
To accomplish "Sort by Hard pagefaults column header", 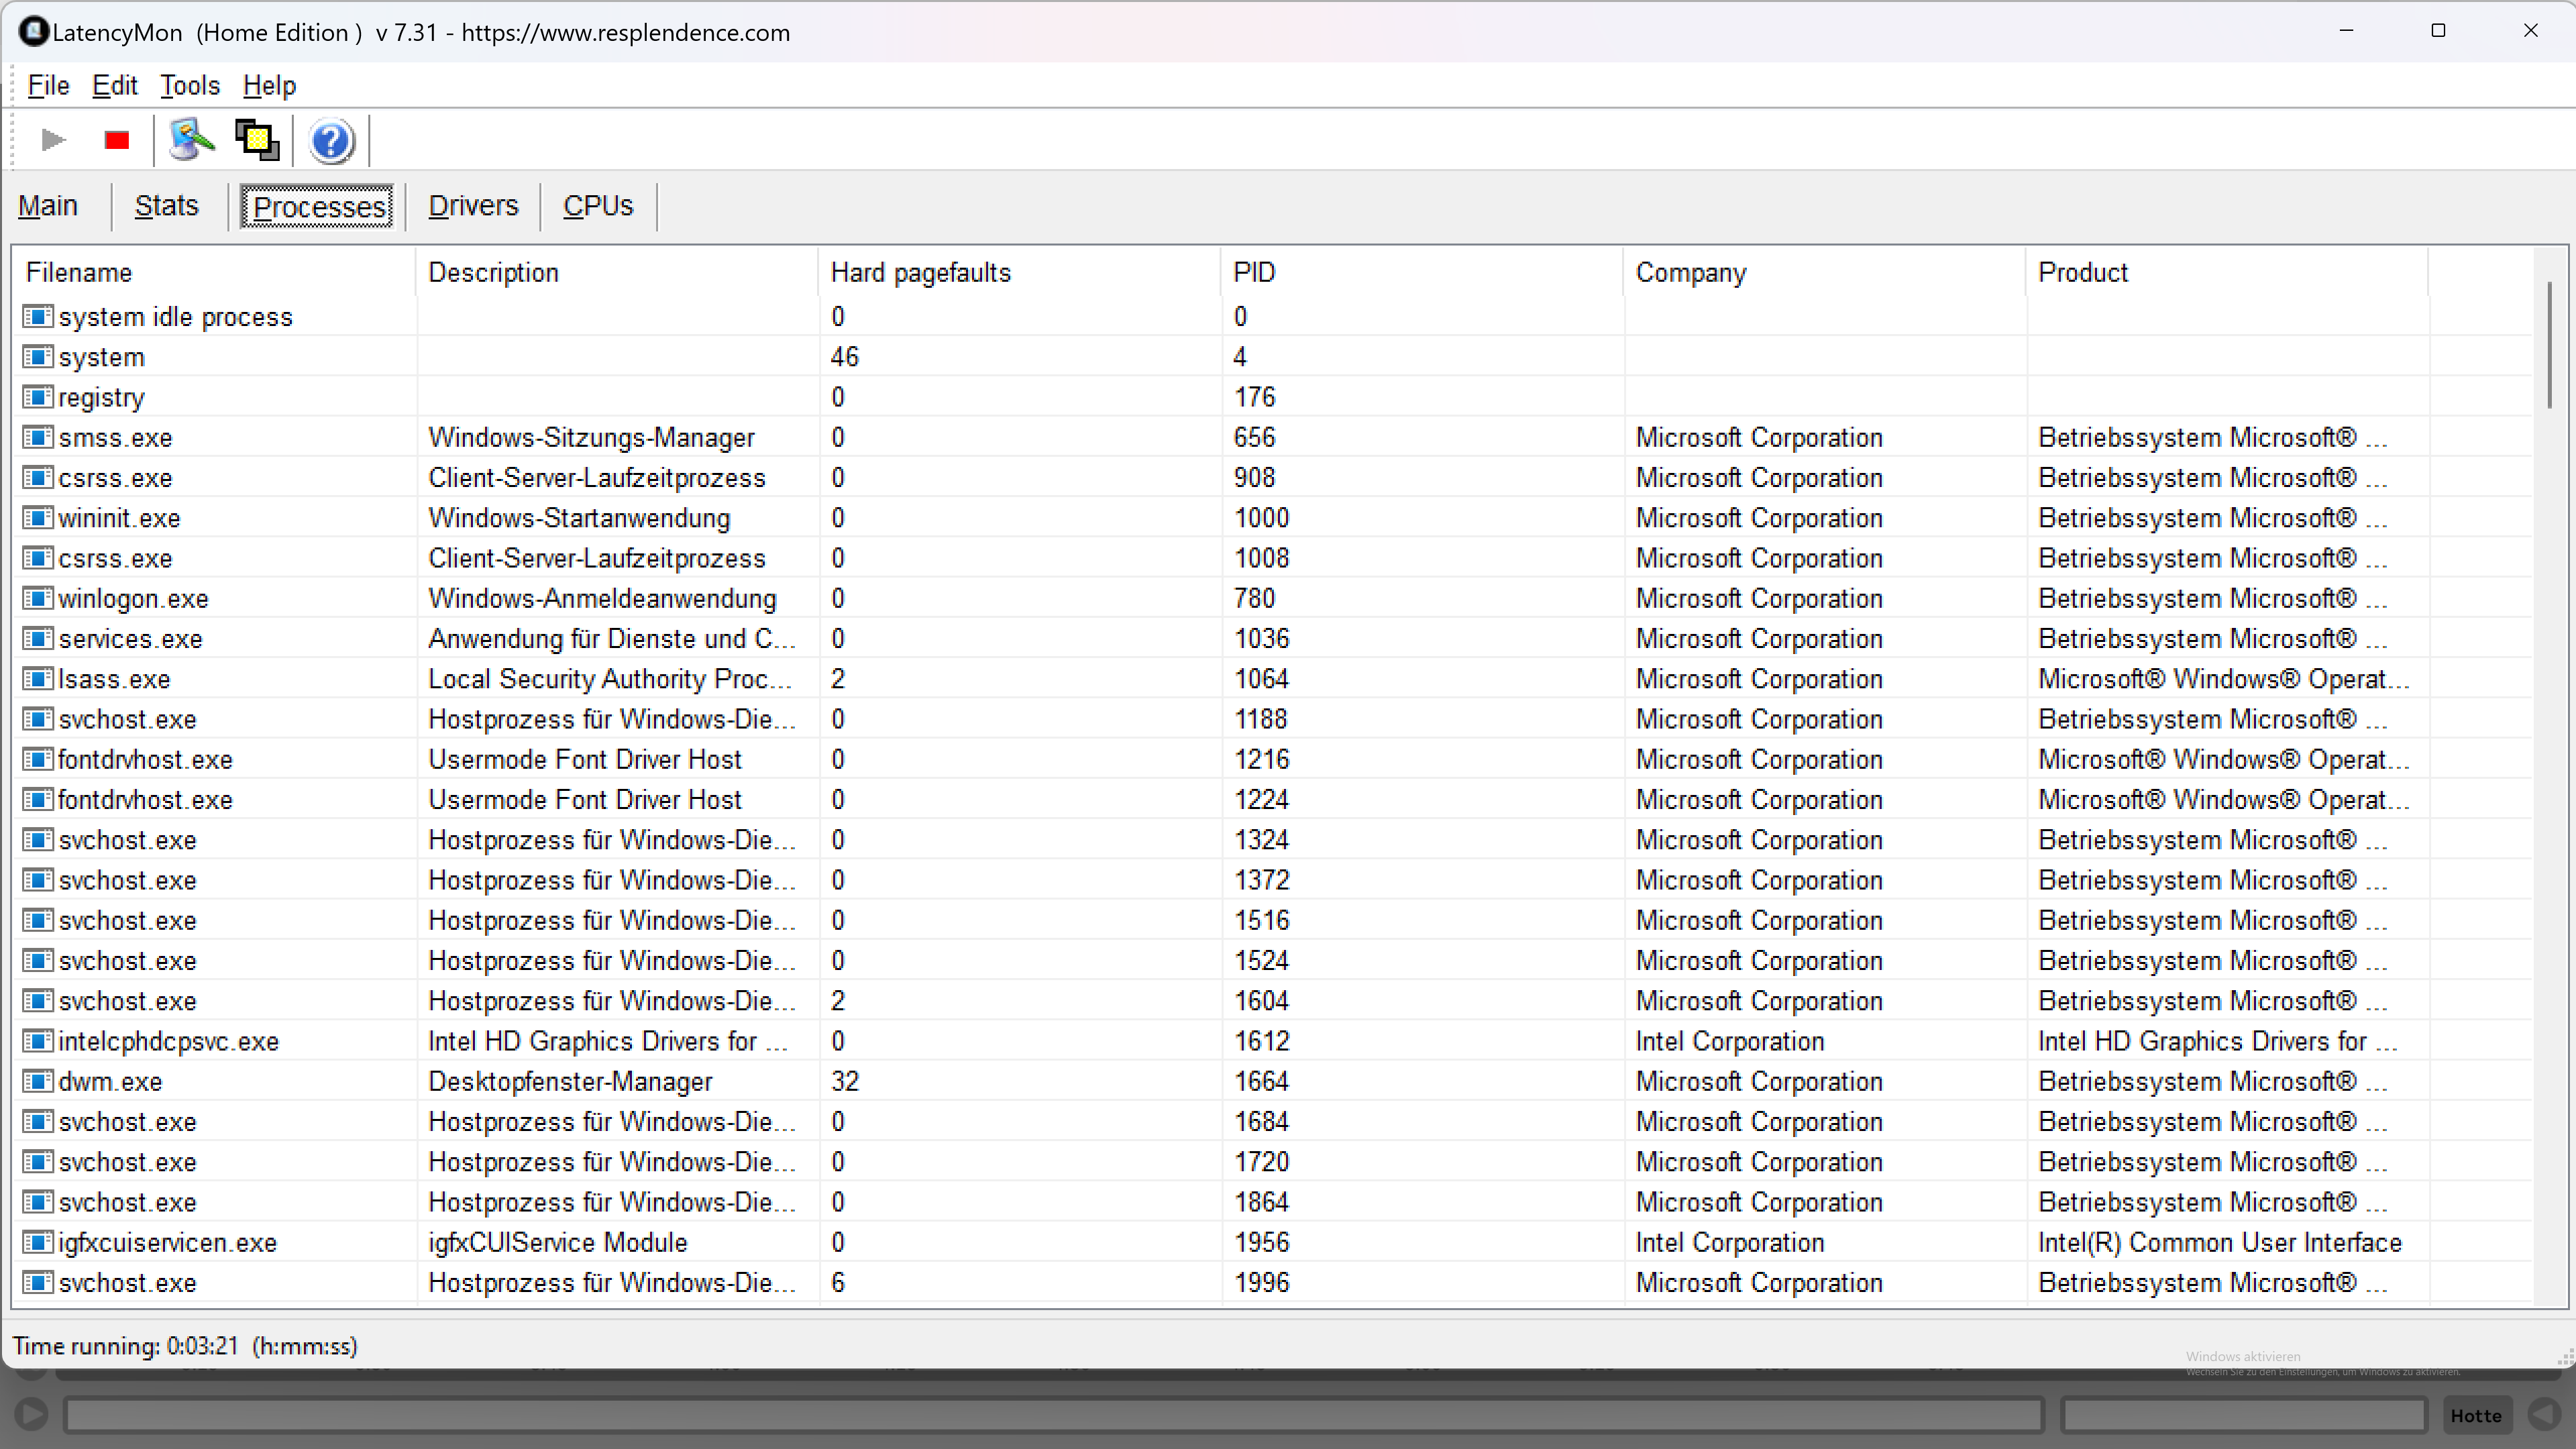I will pyautogui.click(x=1020, y=272).
